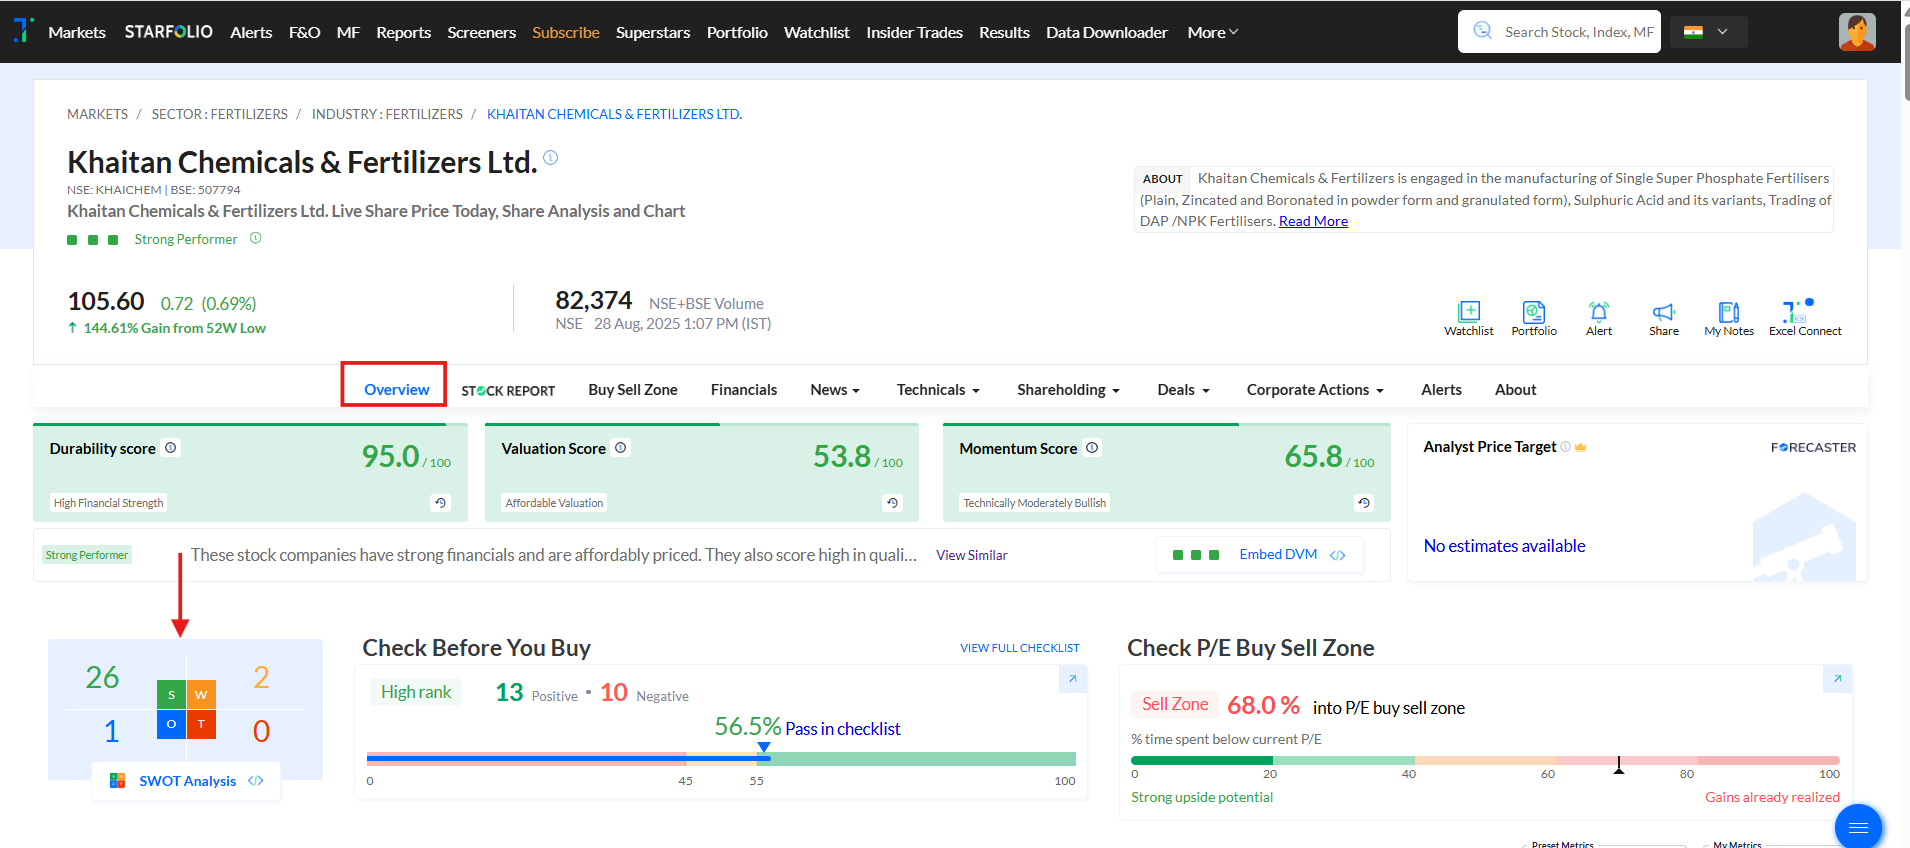Expand the Technicals dropdown
Screen dimensions: 1910x848
[938, 390]
